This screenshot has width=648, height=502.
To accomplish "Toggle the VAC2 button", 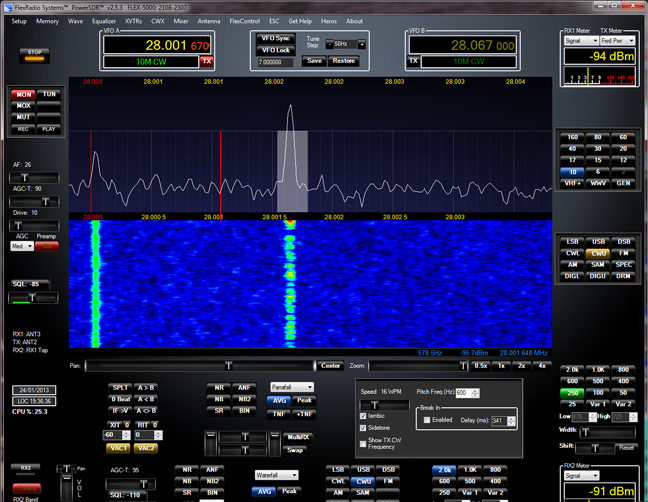I will click(146, 448).
